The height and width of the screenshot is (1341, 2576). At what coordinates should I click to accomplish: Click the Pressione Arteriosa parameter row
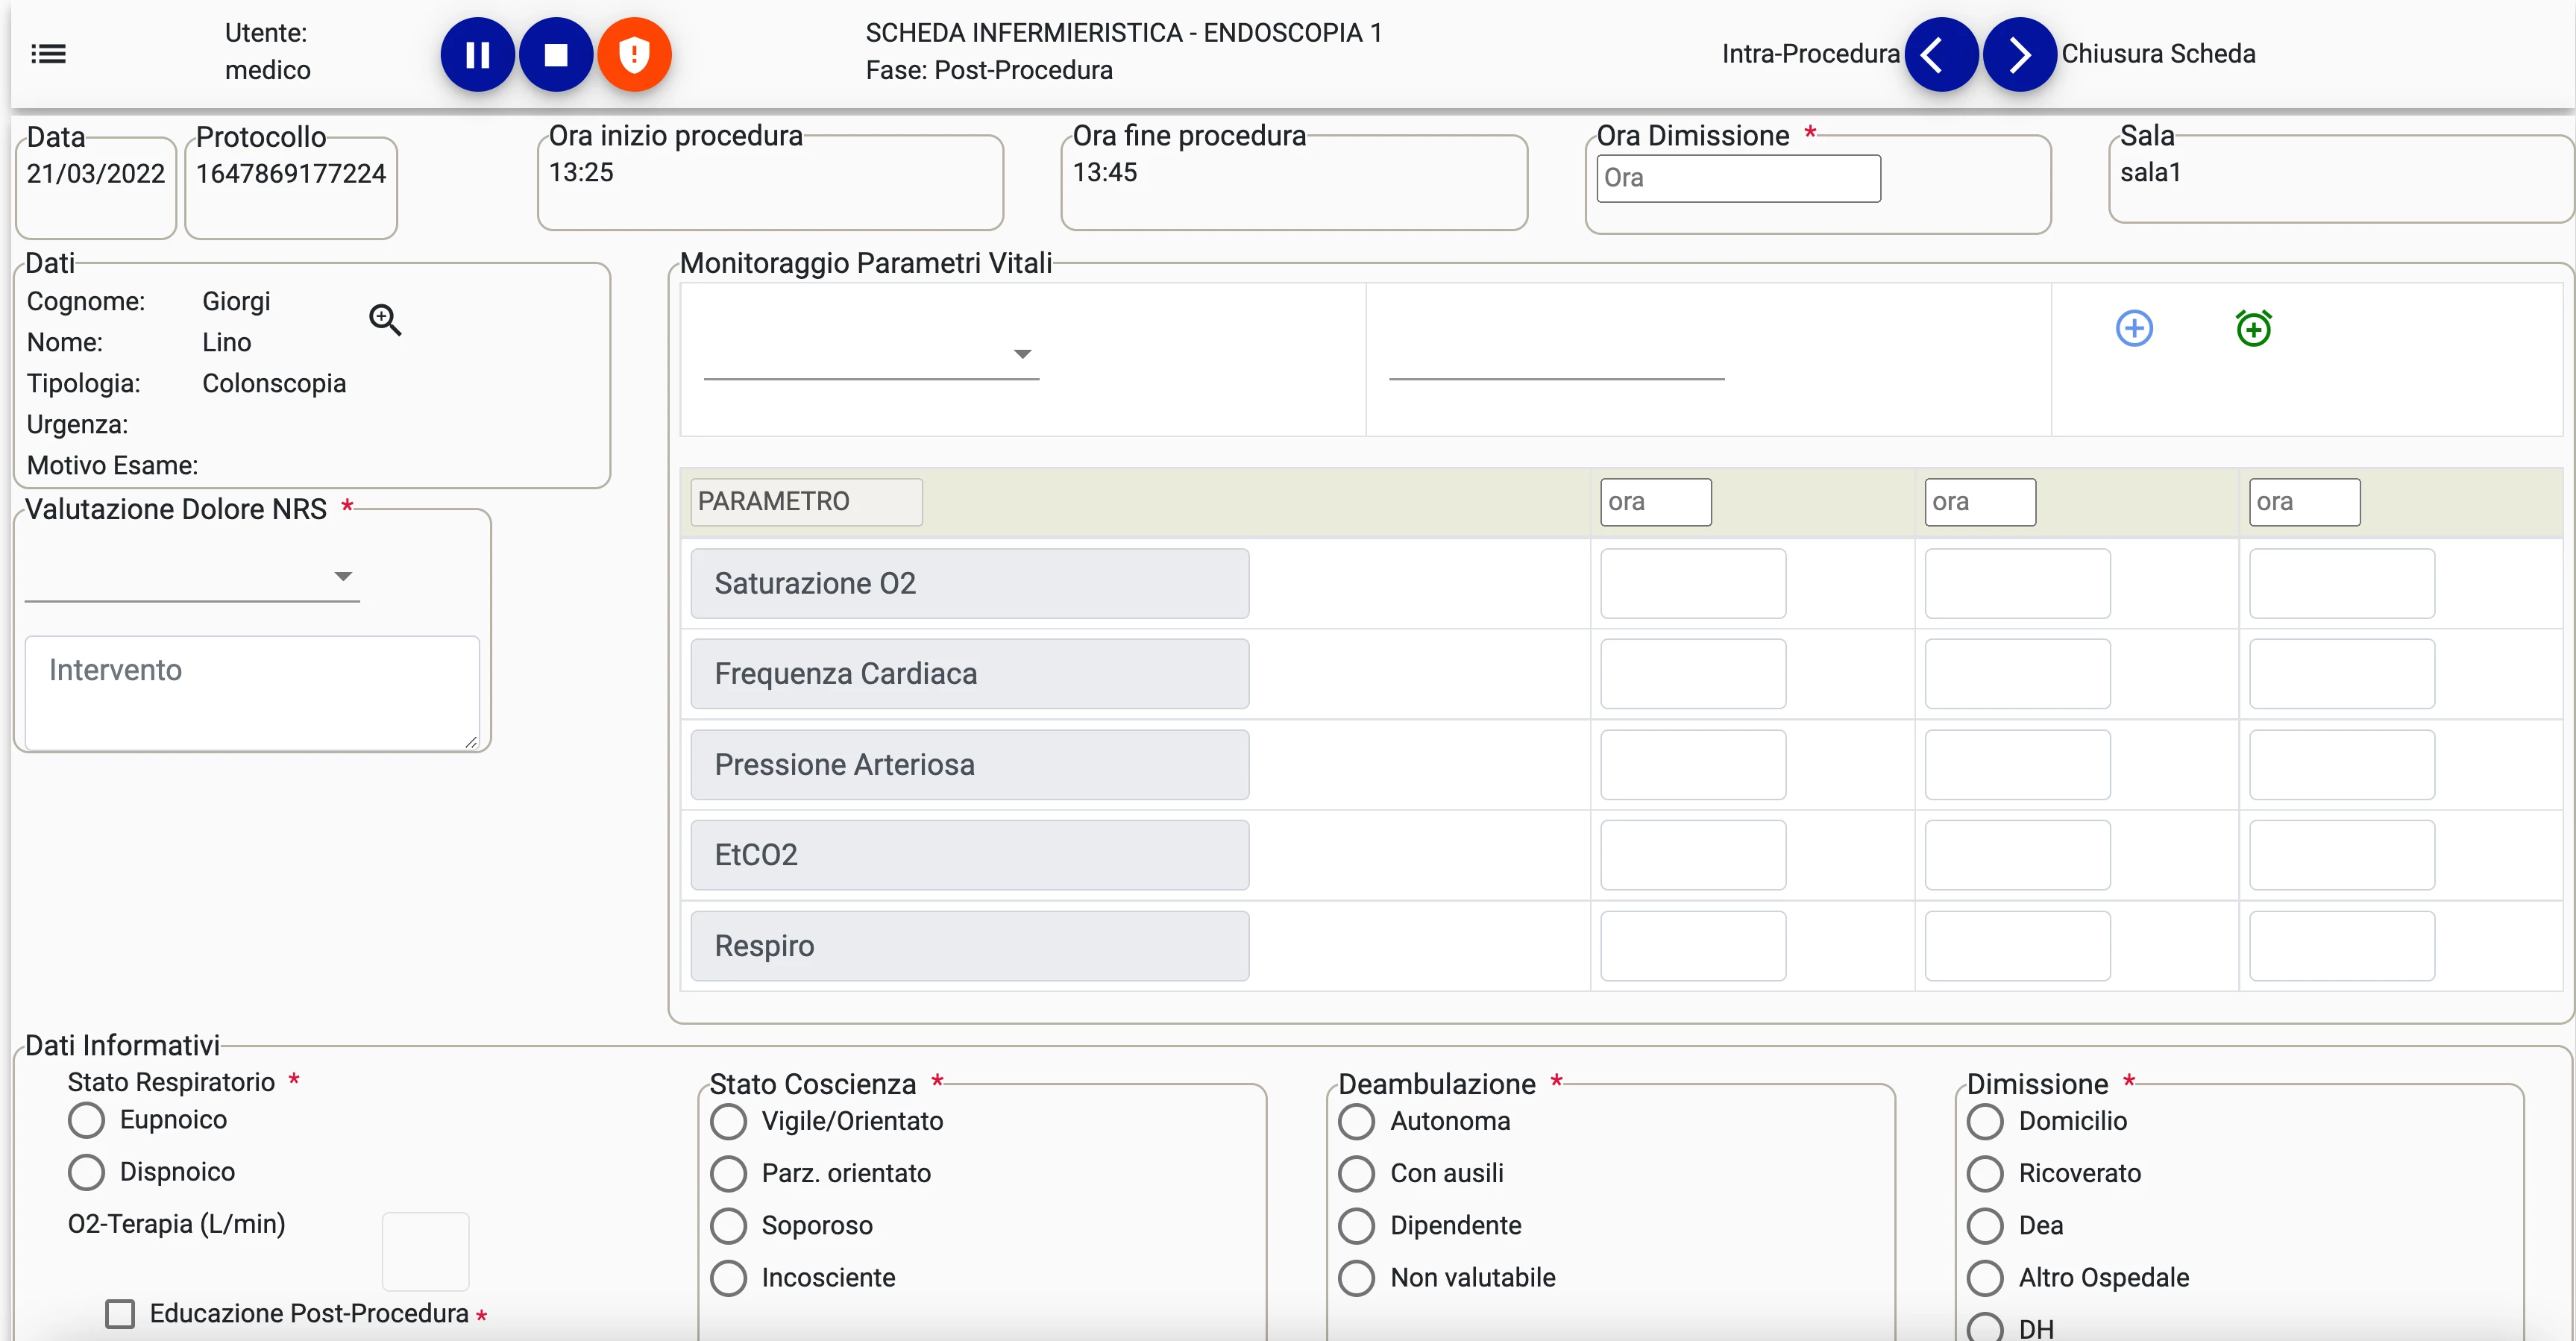click(x=969, y=765)
